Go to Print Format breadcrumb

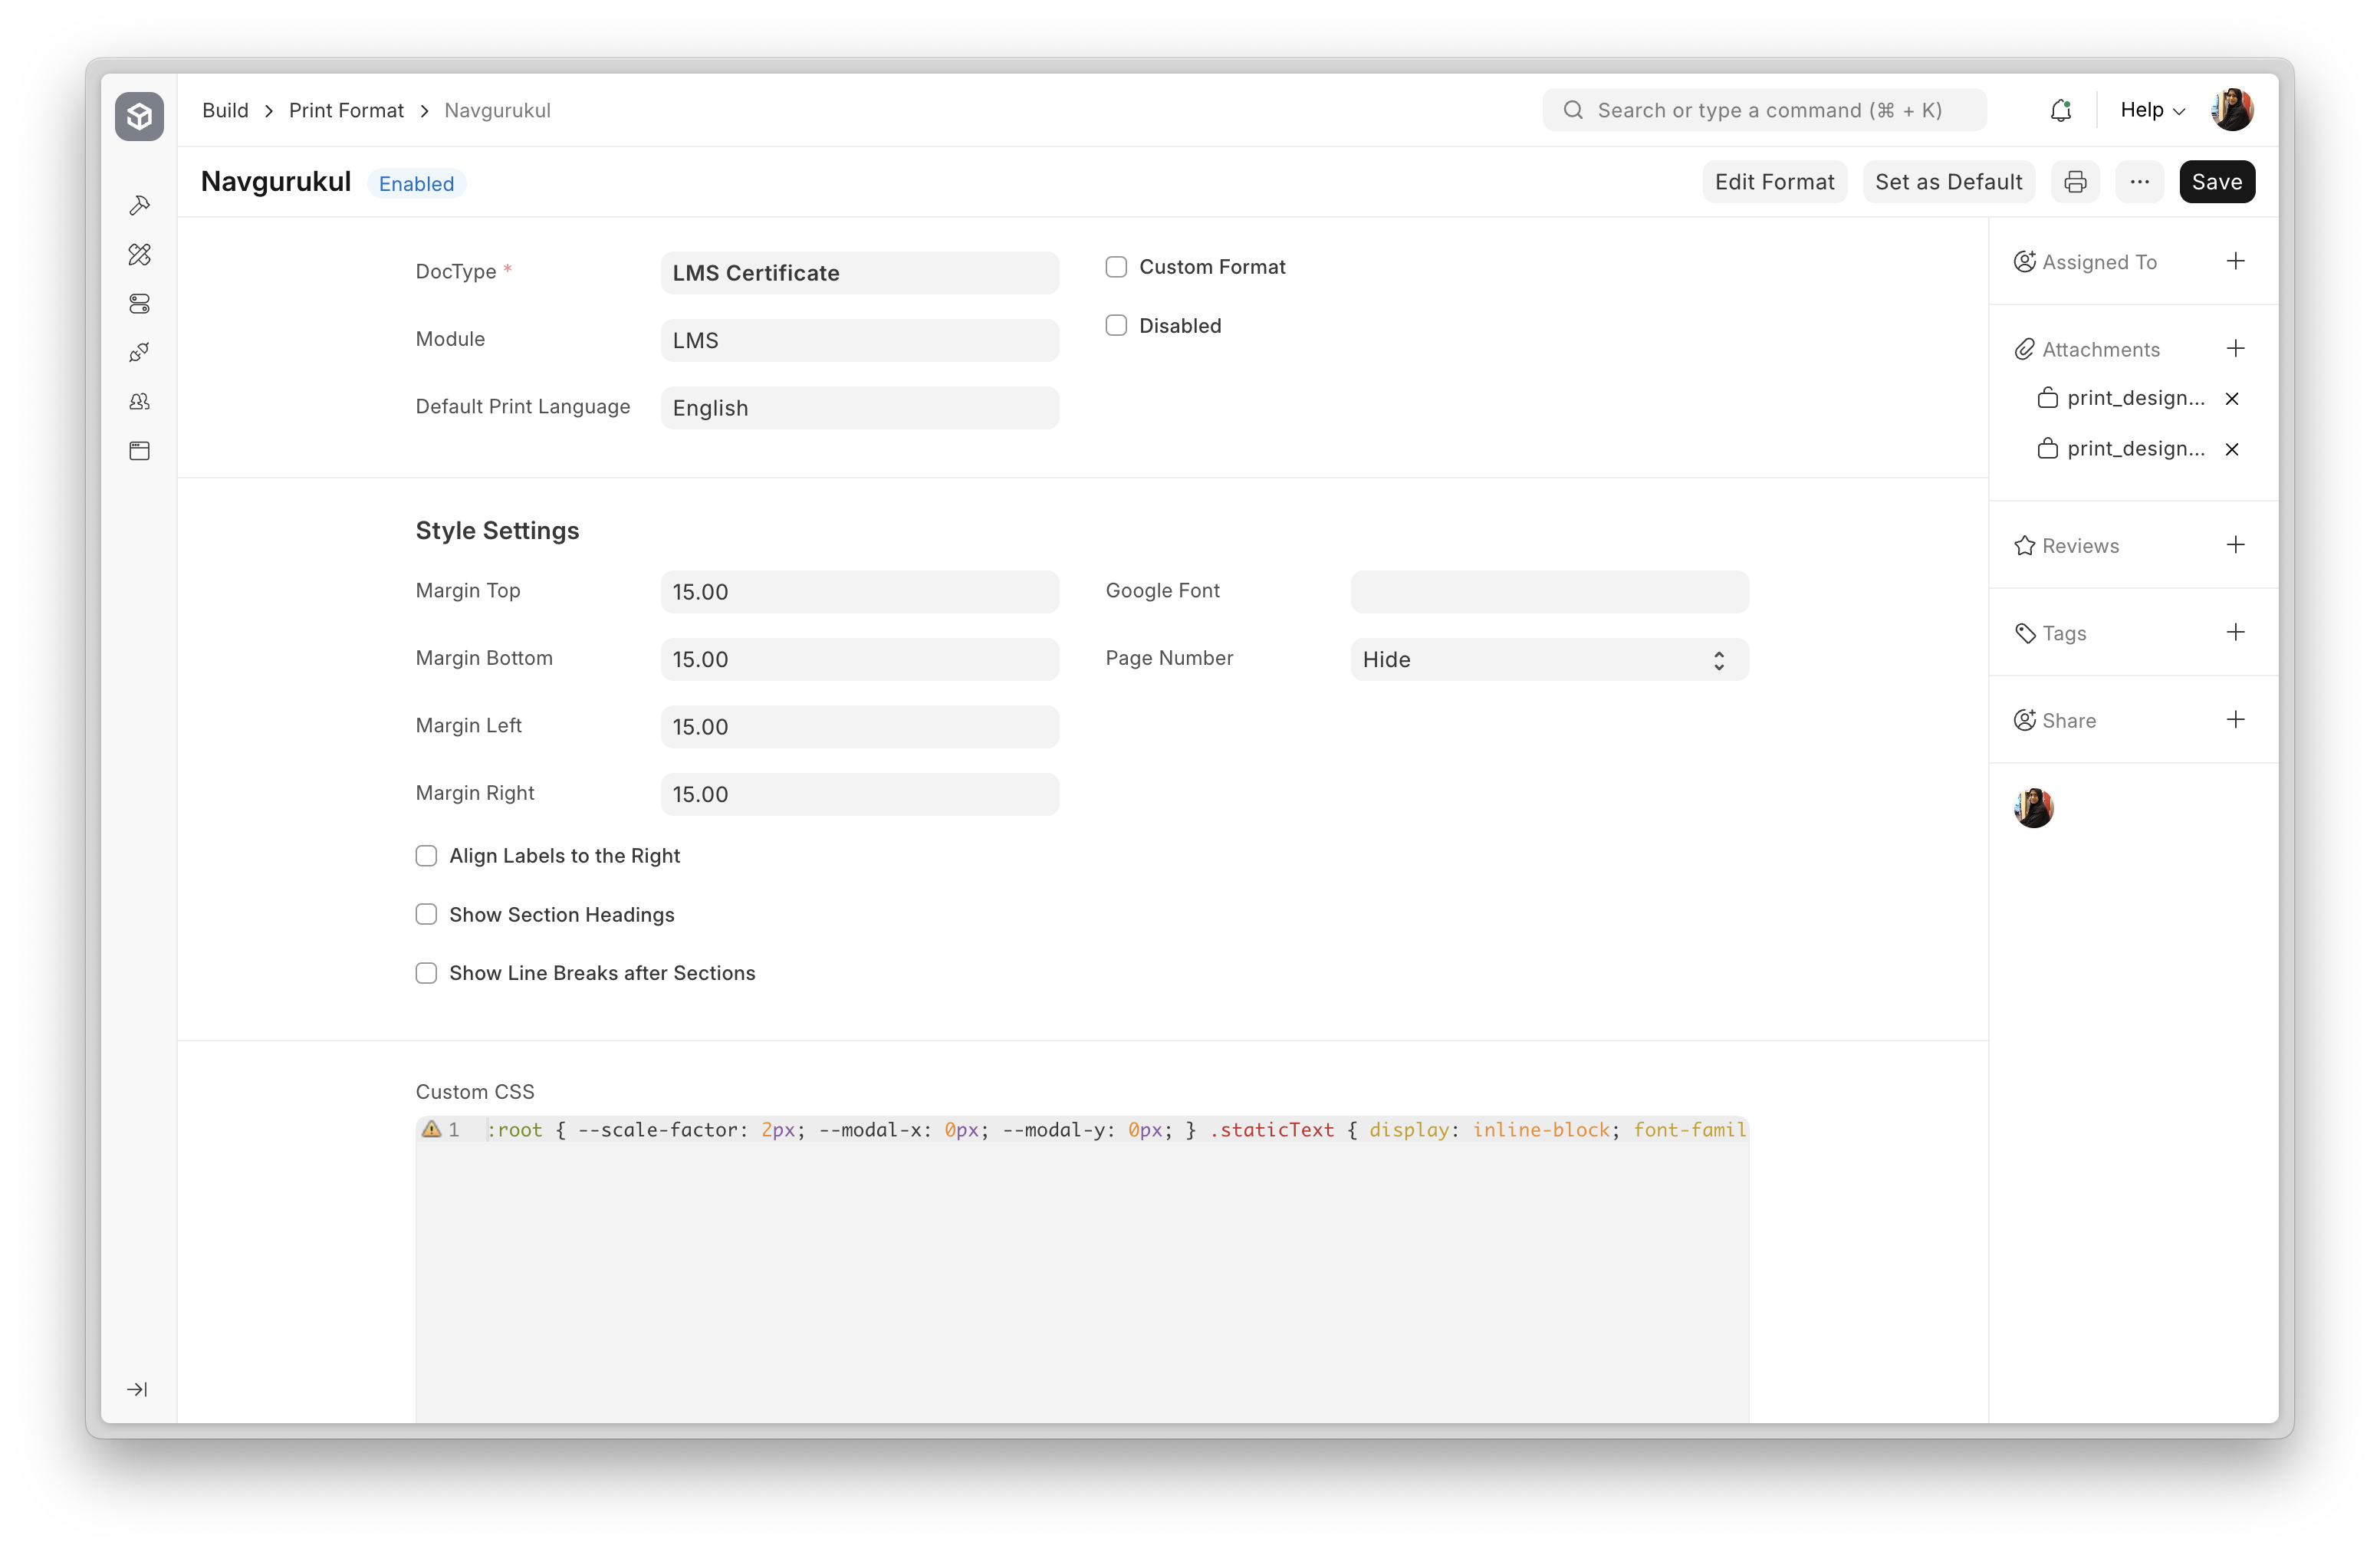coord(346,110)
